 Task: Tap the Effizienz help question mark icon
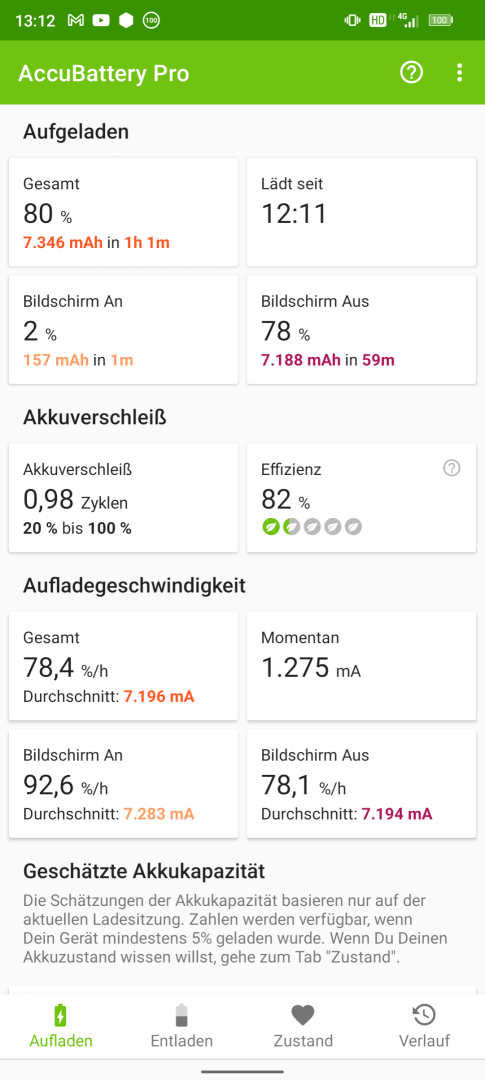pyautogui.click(x=451, y=468)
